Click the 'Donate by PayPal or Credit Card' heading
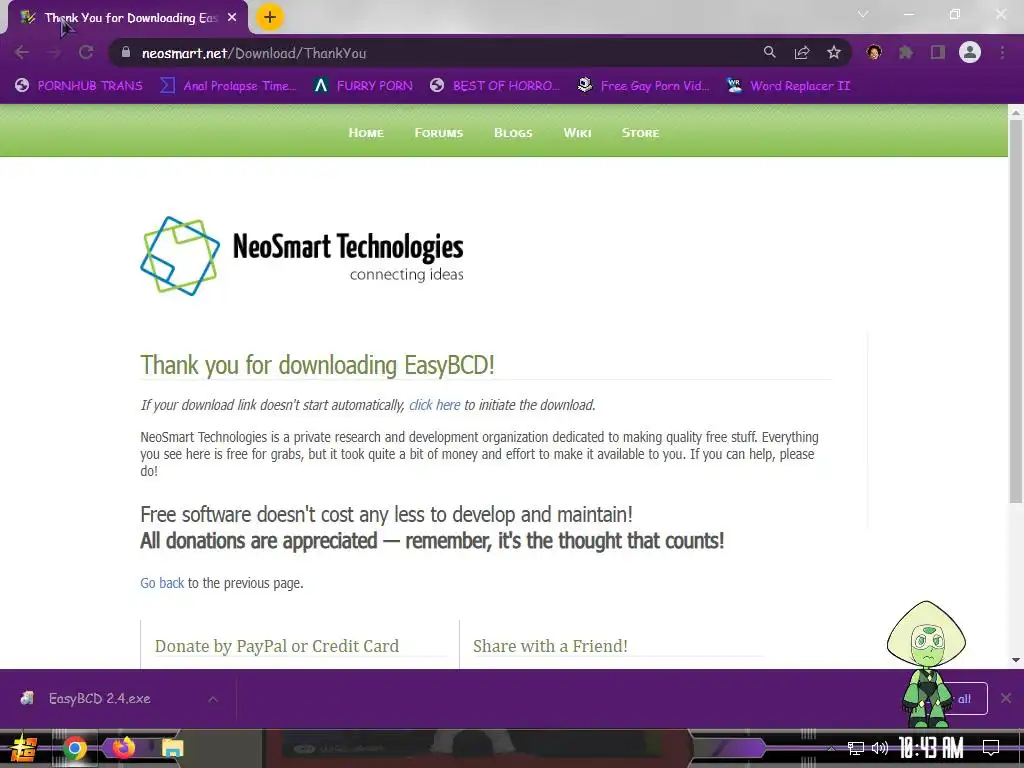Screen dimensions: 1024x768 coord(277,646)
